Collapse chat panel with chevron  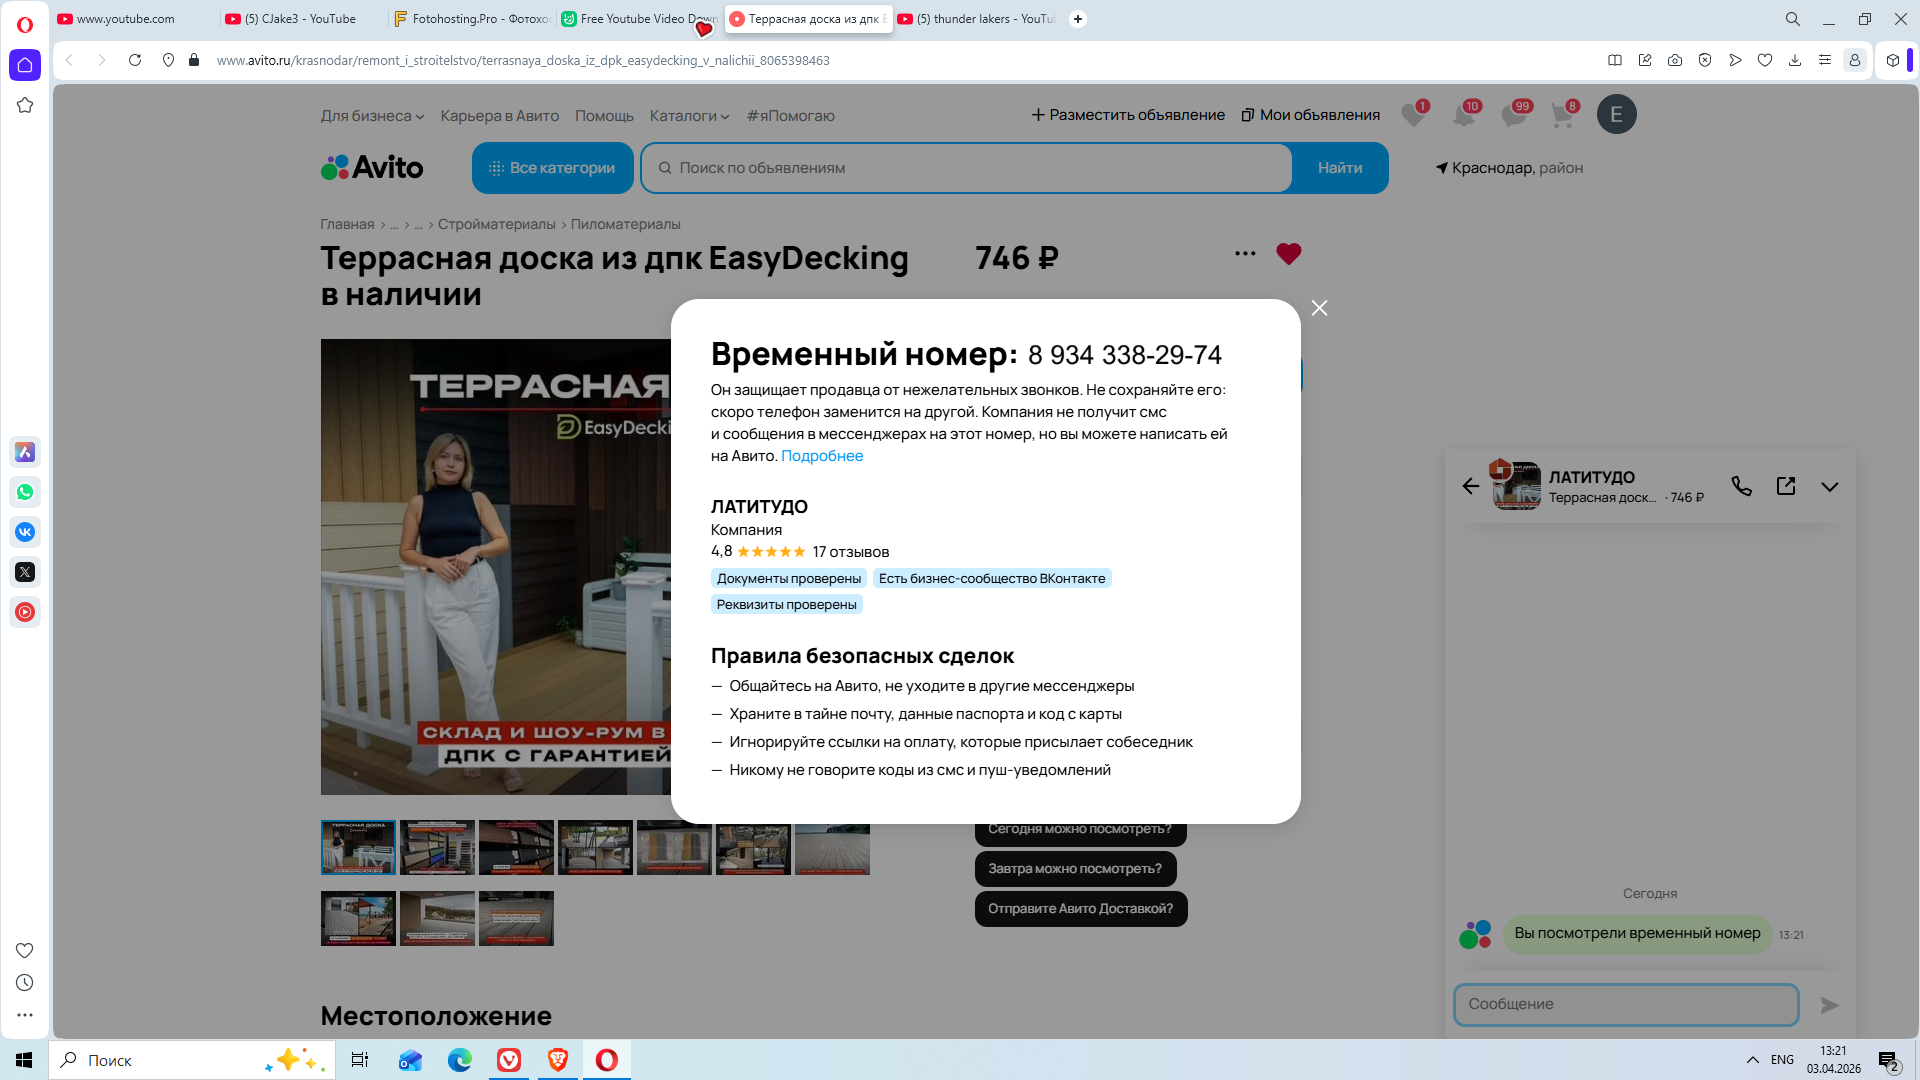[1829, 487]
